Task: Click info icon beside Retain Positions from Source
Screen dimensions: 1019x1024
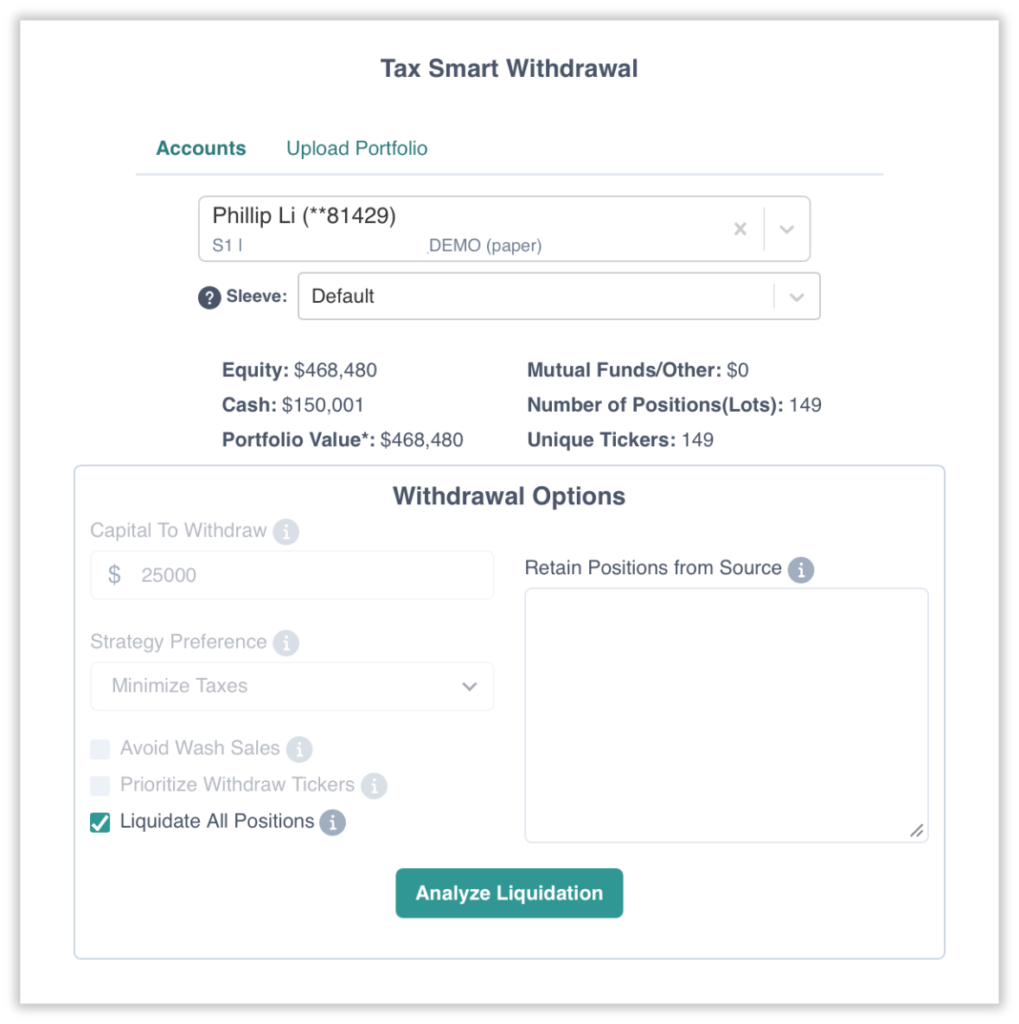Action: click(800, 570)
